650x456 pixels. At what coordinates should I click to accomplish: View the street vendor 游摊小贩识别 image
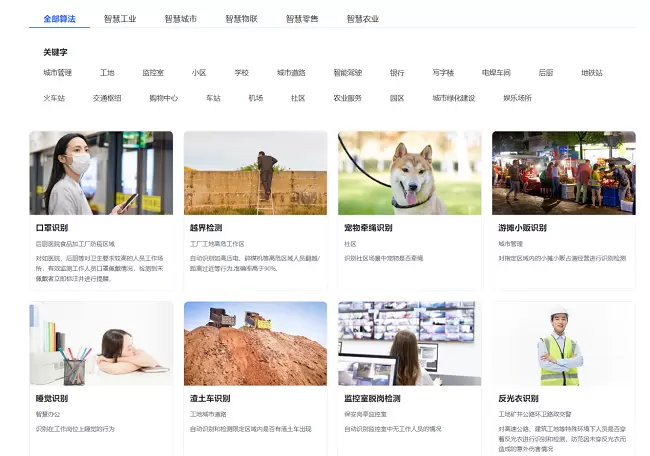[563, 173]
